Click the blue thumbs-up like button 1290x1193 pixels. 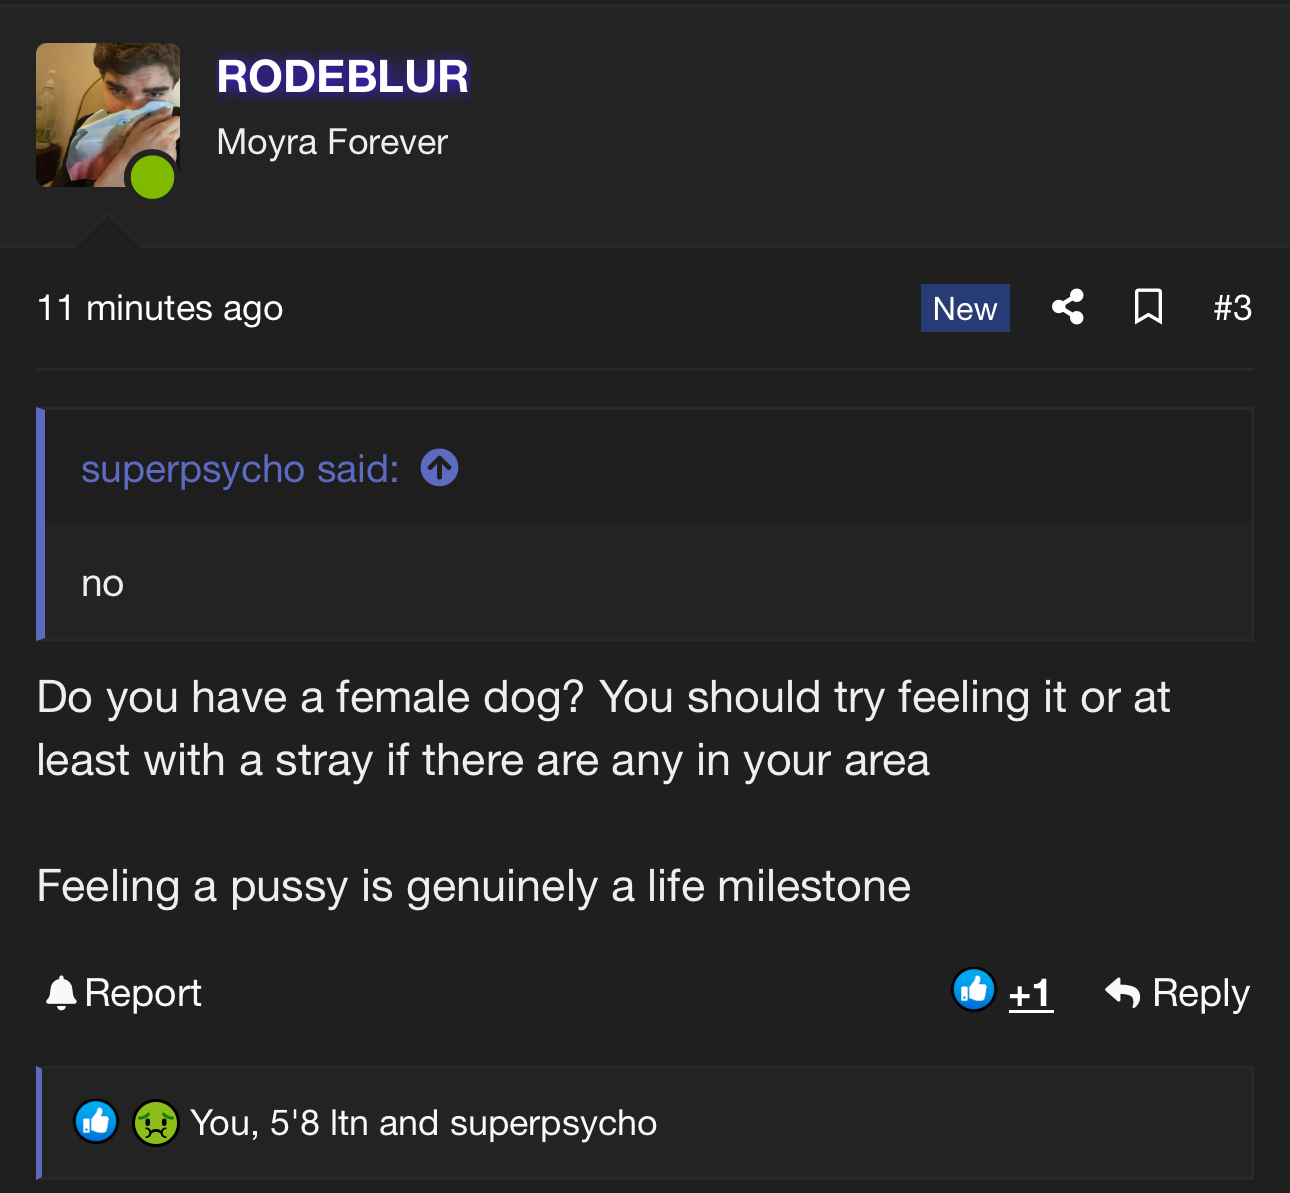tap(973, 991)
